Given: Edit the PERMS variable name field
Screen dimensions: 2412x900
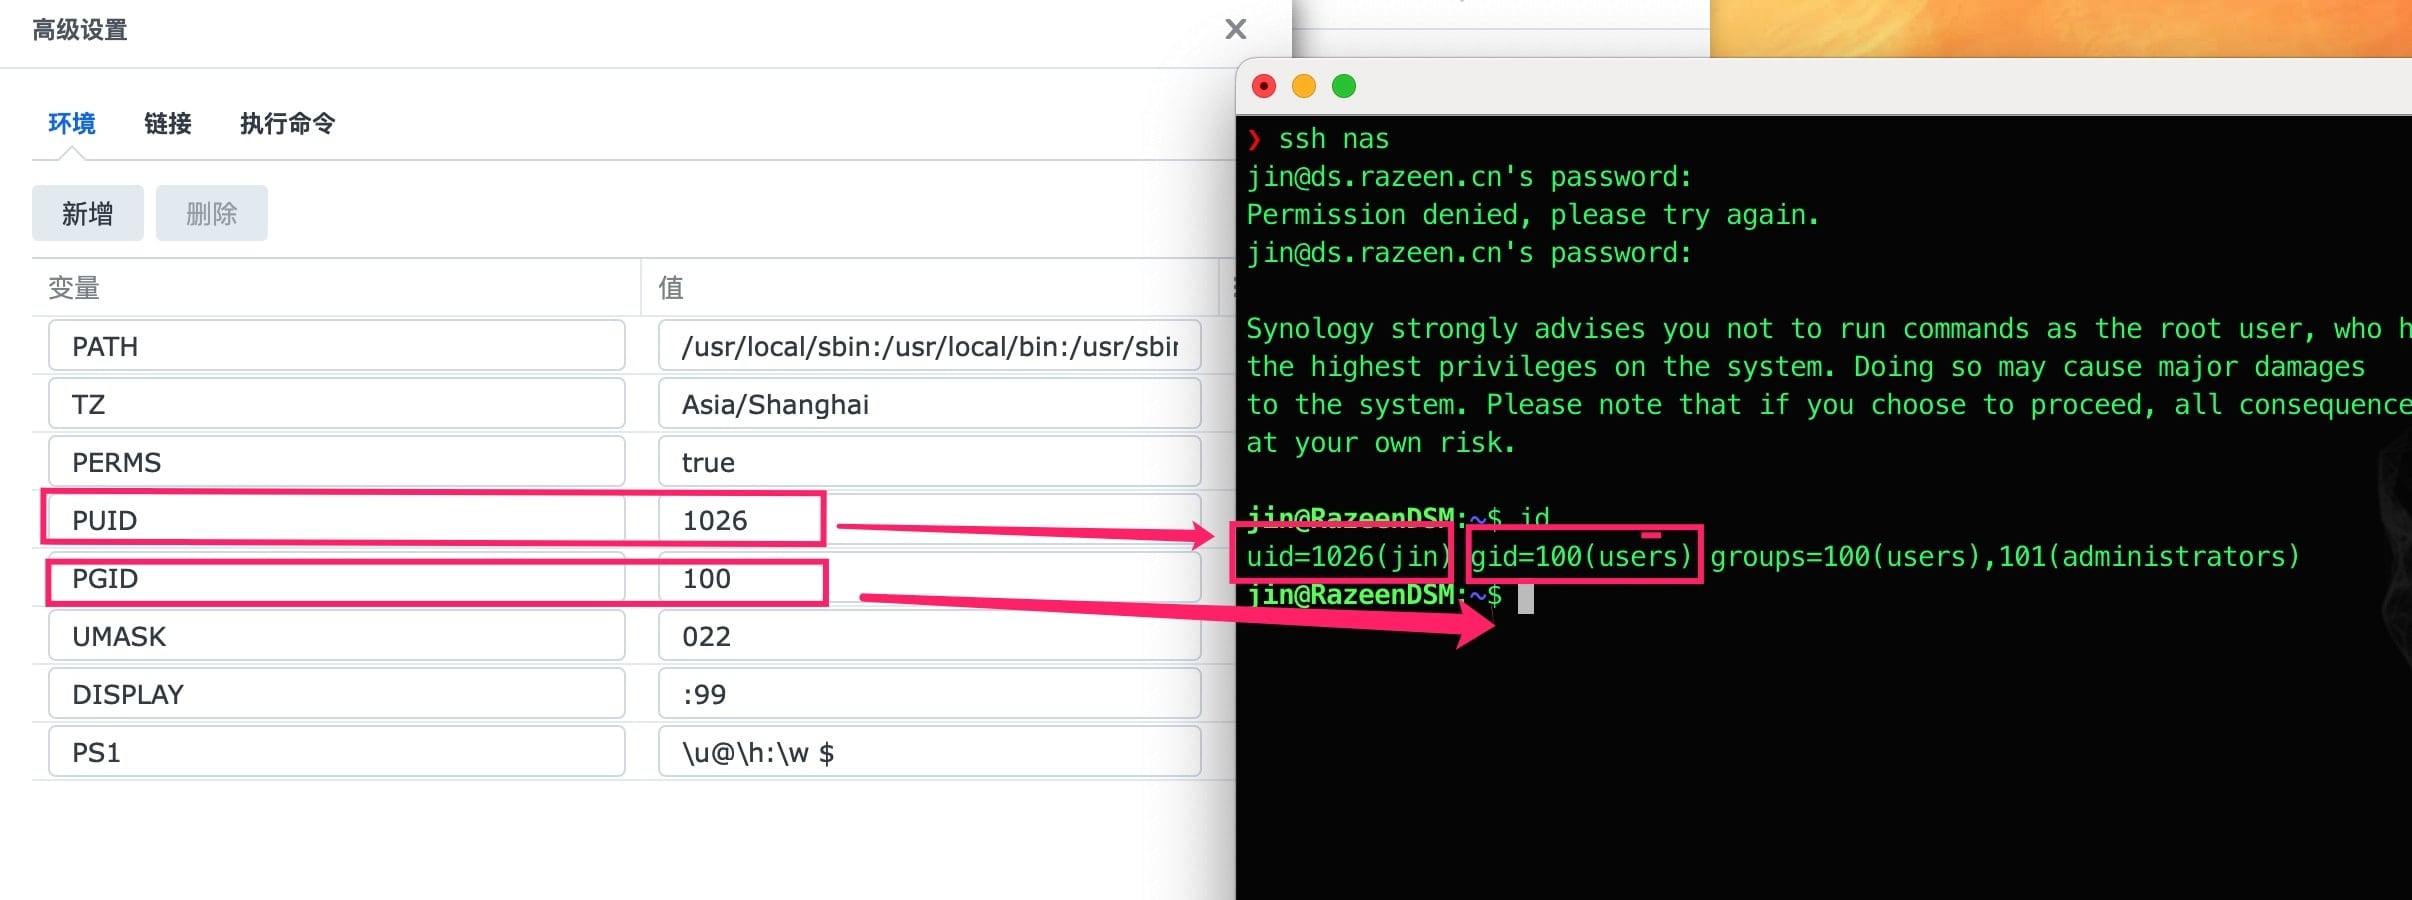Looking at the screenshot, I should tap(337, 462).
